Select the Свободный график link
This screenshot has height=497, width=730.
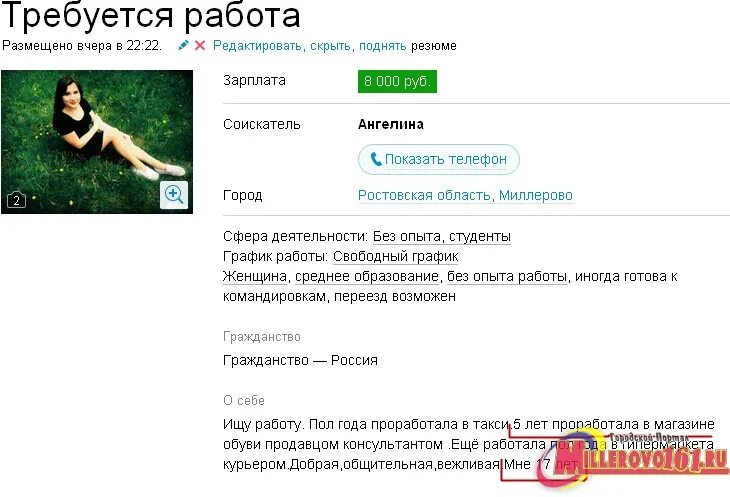click(395, 256)
